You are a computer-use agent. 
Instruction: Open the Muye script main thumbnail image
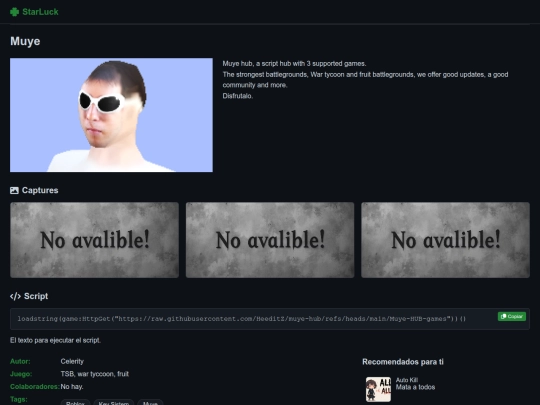tap(111, 115)
